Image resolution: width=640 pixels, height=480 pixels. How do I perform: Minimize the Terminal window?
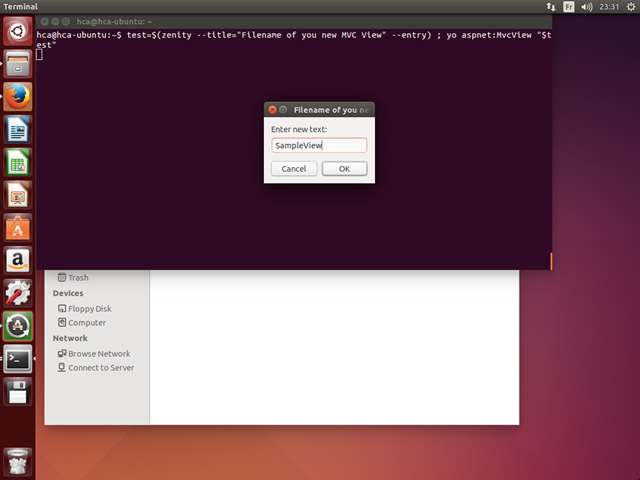click(x=55, y=22)
